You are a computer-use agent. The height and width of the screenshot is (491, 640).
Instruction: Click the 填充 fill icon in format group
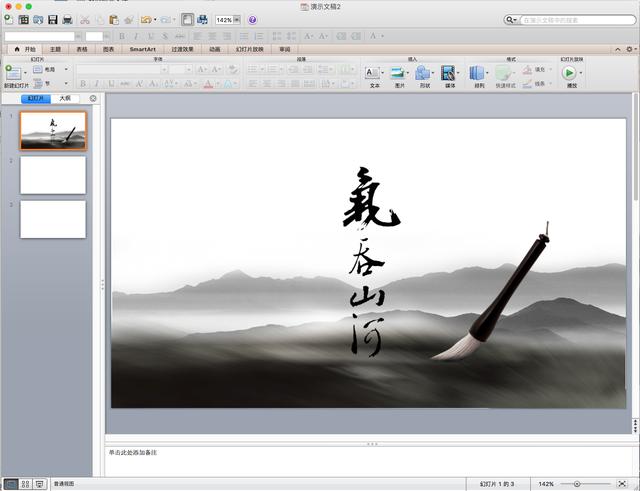527,69
